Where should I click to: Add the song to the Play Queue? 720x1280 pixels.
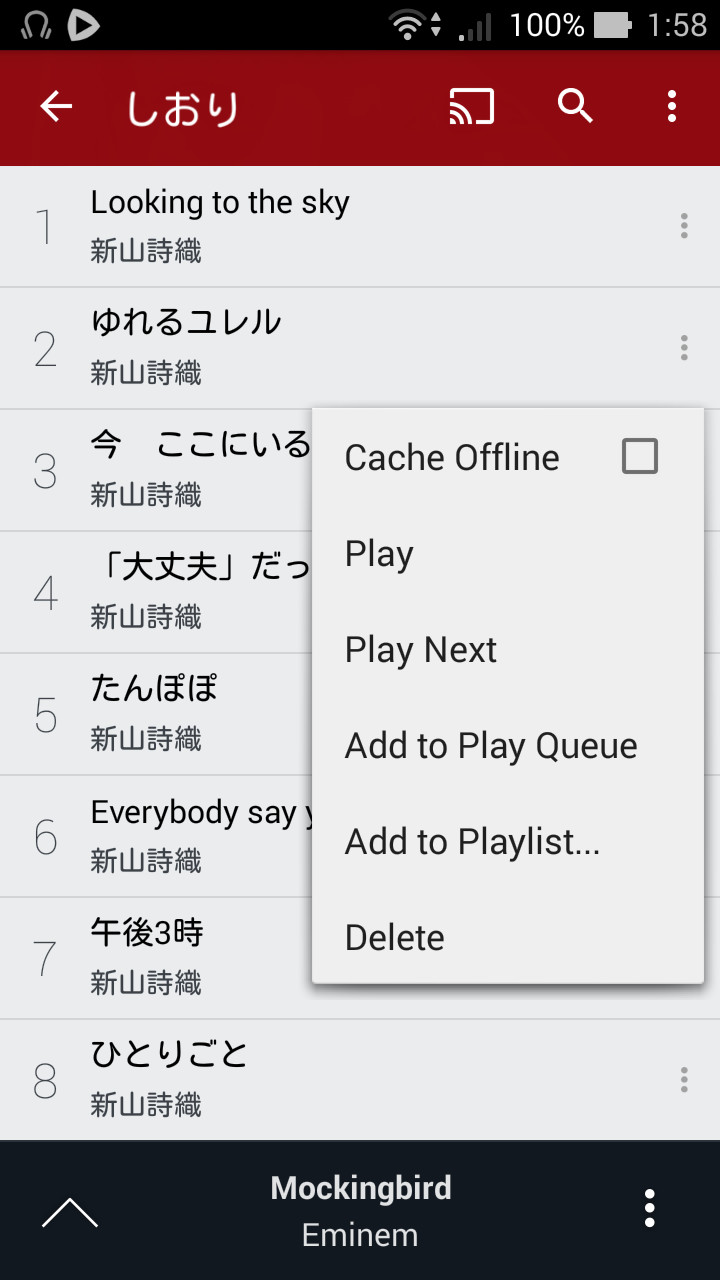point(491,745)
